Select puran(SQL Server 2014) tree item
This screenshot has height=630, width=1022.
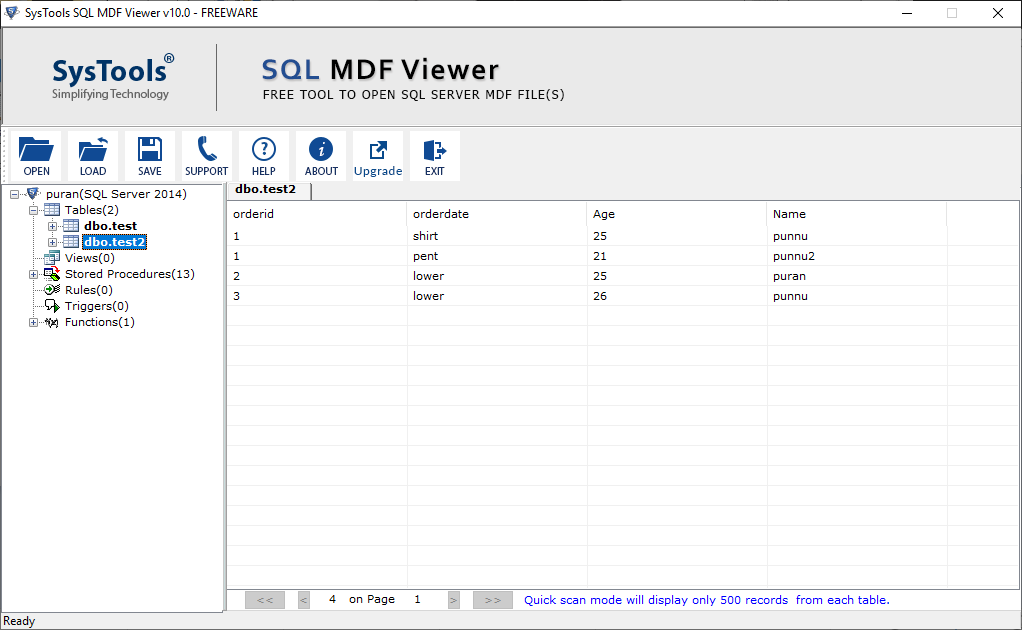coord(116,193)
